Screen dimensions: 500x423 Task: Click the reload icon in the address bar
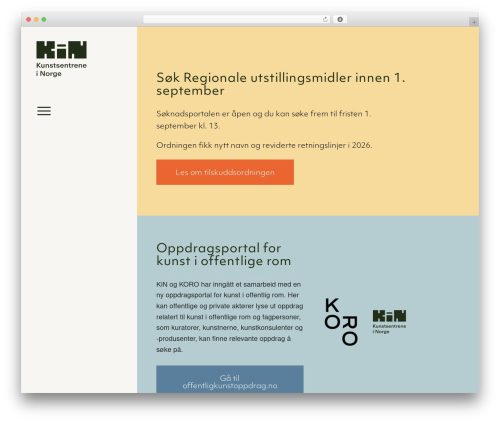pyautogui.click(x=325, y=20)
